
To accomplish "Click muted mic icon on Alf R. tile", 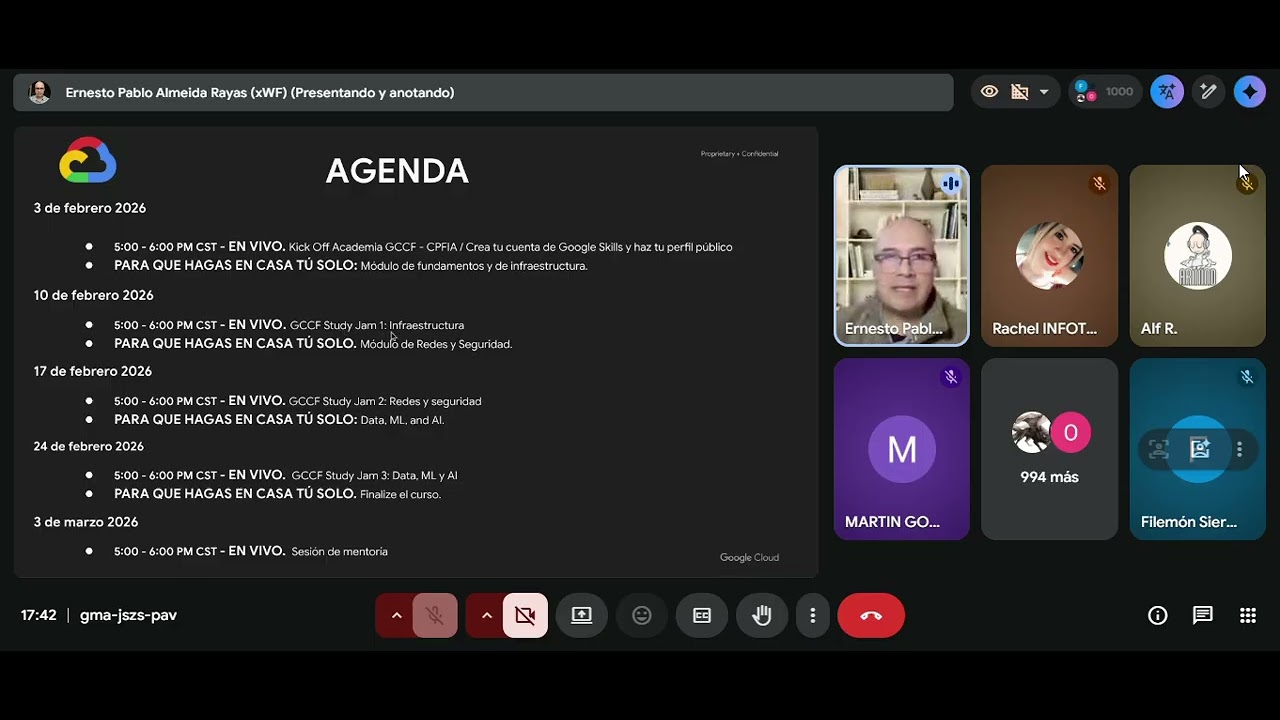I will [x=1247, y=184].
